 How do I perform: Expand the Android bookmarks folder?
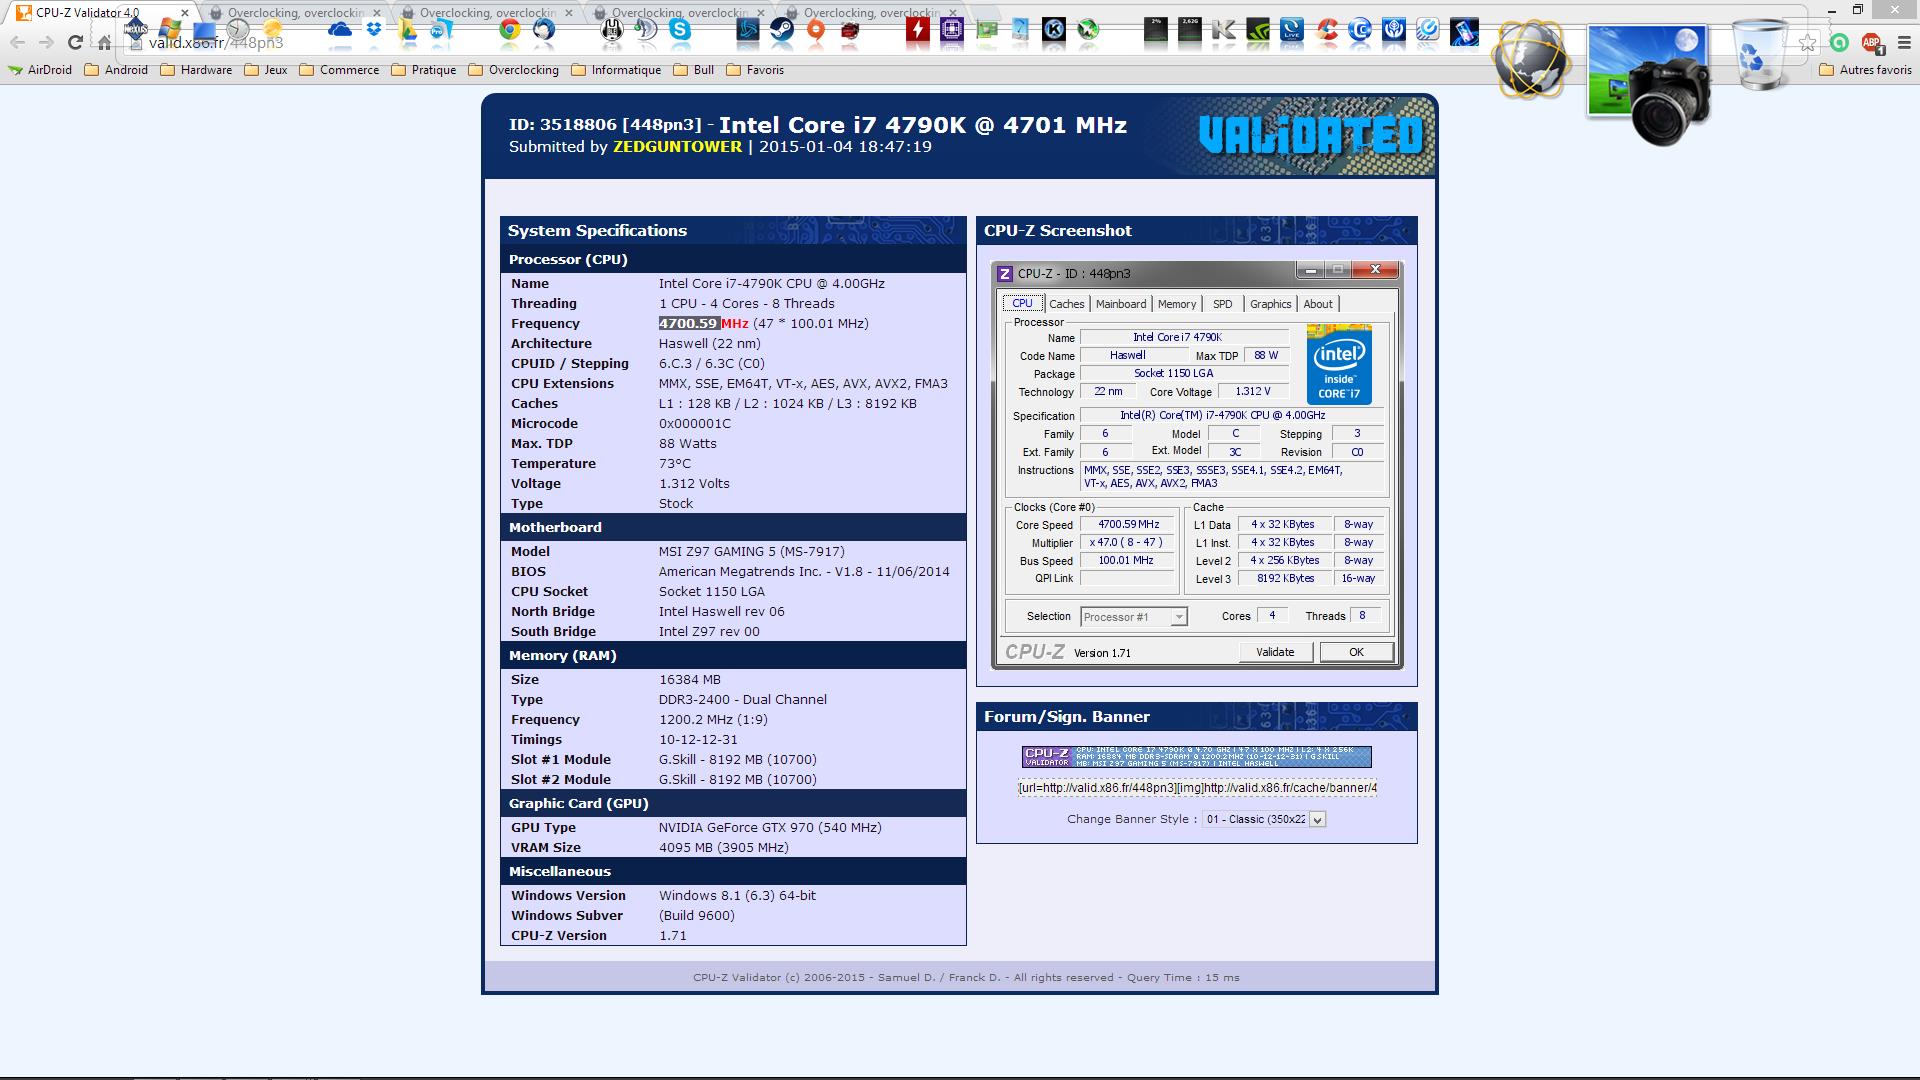pos(116,70)
